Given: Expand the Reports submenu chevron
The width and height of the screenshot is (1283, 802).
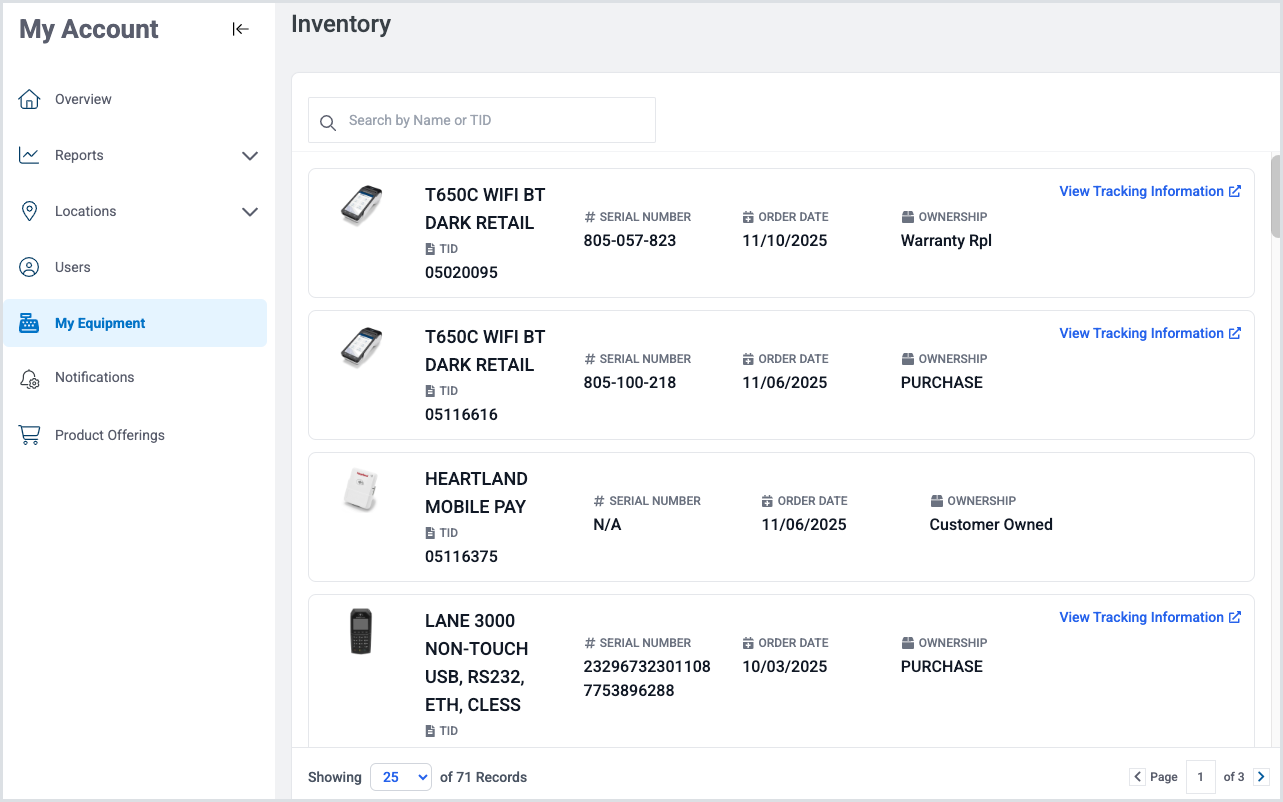Looking at the screenshot, I should (x=250, y=156).
